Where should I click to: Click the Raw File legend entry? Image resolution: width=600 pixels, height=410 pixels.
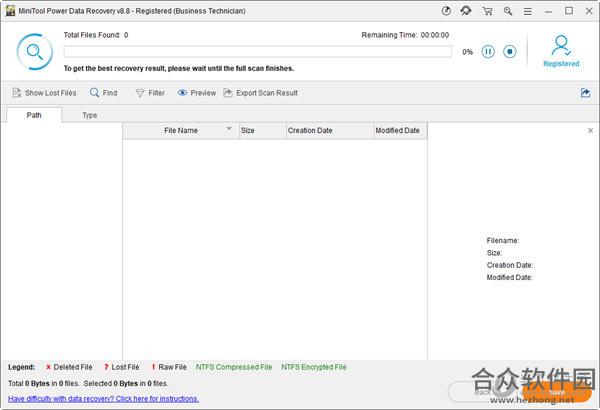point(169,367)
